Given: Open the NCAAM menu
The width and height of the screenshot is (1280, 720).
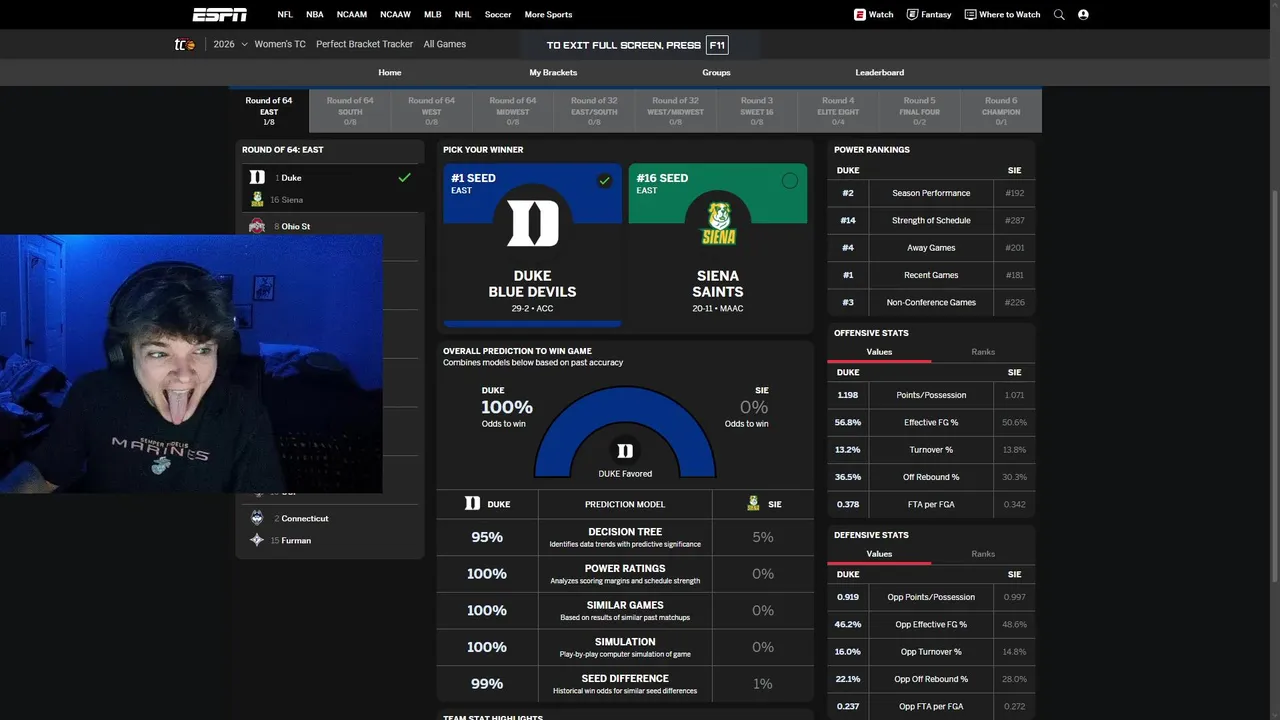Looking at the screenshot, I should [352, 14].
